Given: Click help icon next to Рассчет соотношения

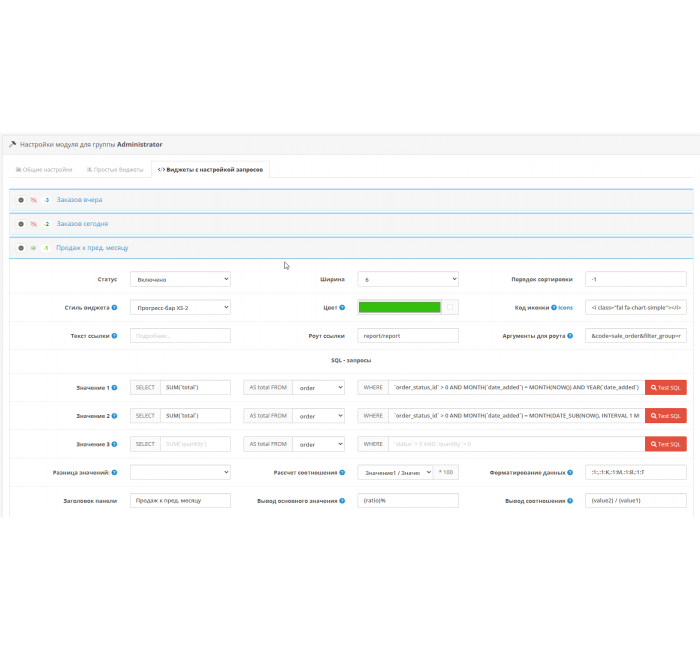Looking at the screenshot, I should 342,472.
